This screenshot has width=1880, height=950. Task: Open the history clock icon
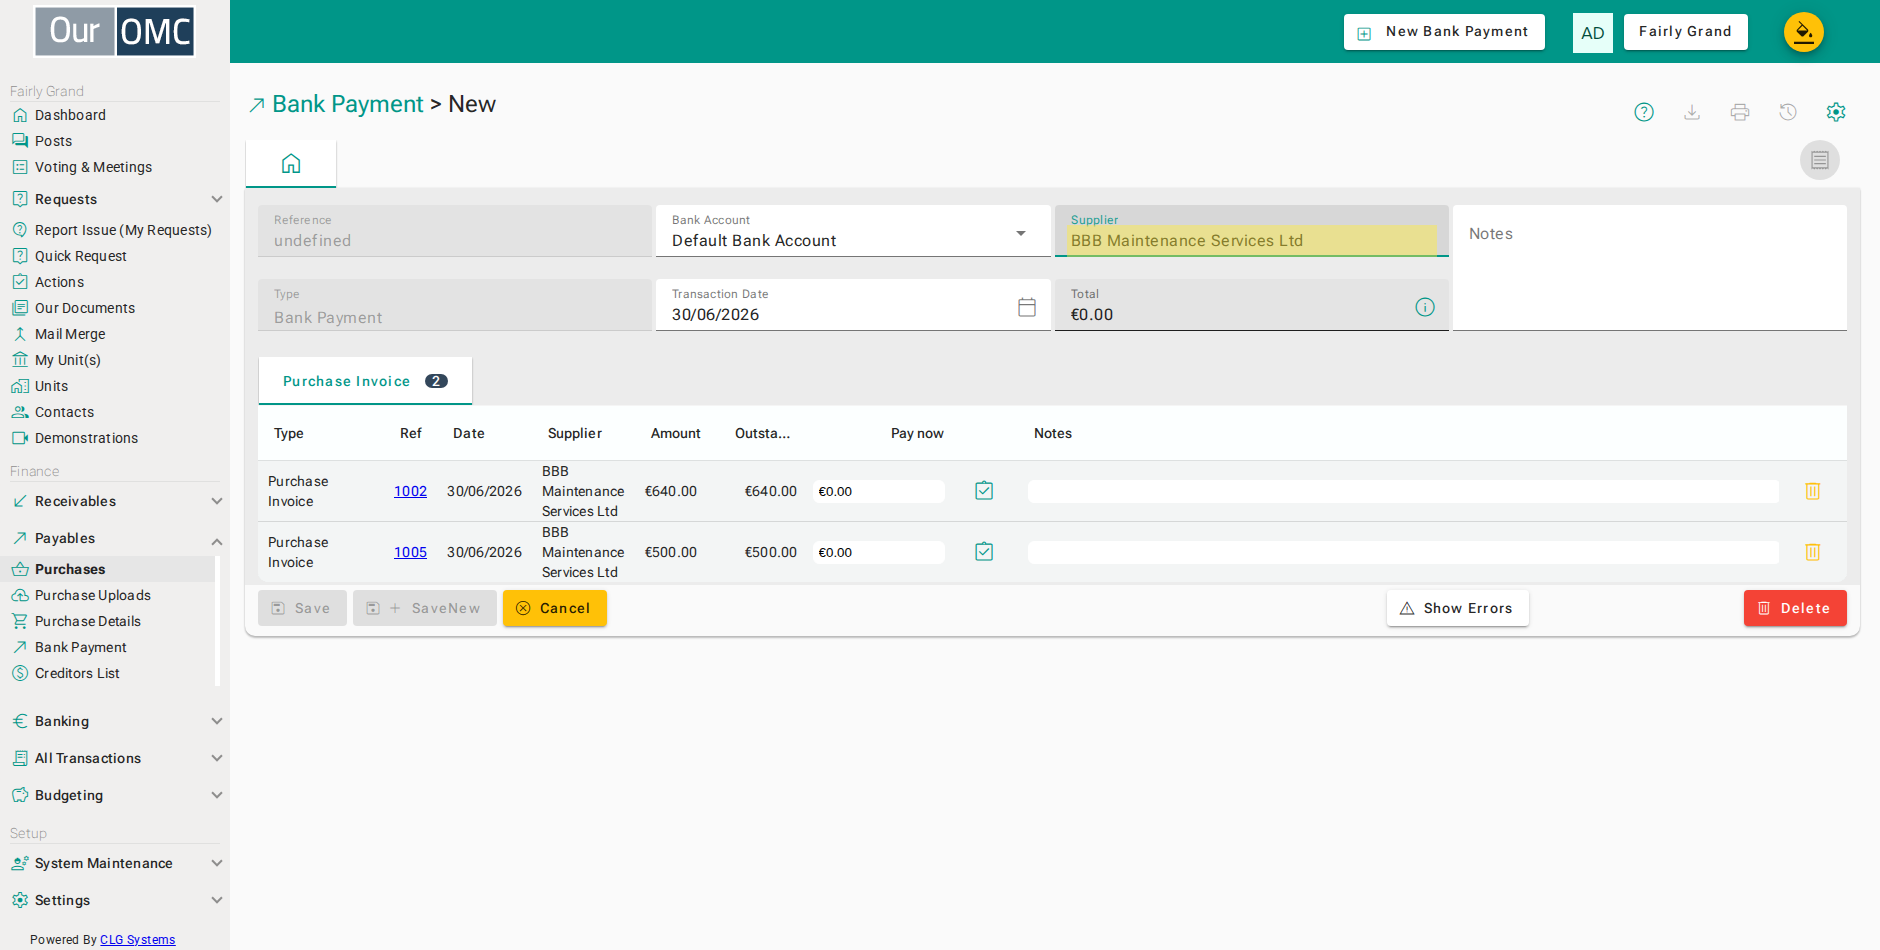pos(1788,112)
